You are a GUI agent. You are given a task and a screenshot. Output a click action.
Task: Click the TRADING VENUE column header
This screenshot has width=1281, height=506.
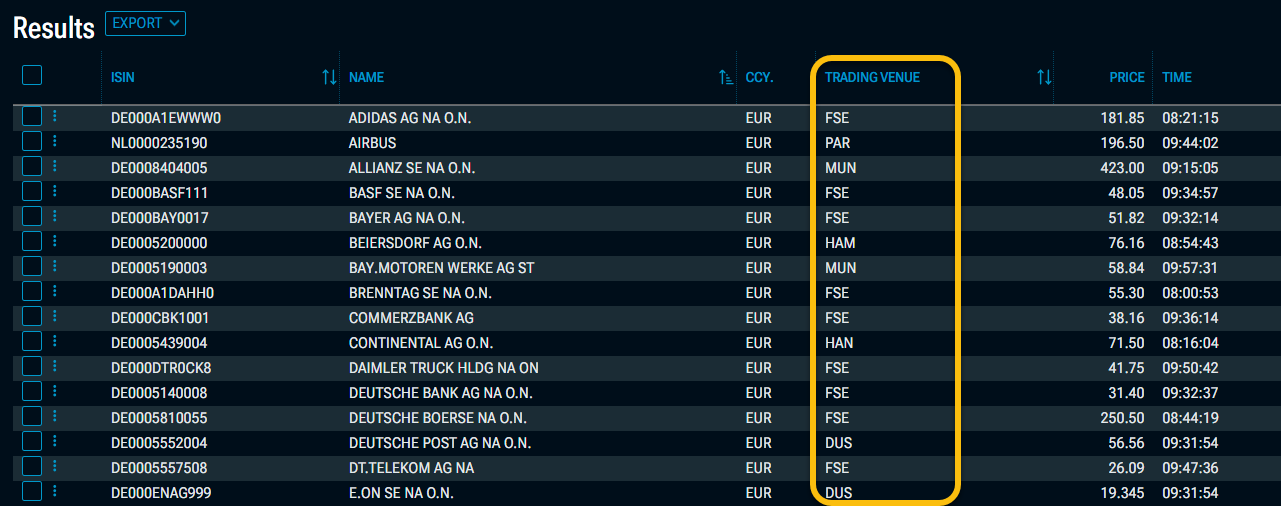pyautogui.click(x=872, y=77)
